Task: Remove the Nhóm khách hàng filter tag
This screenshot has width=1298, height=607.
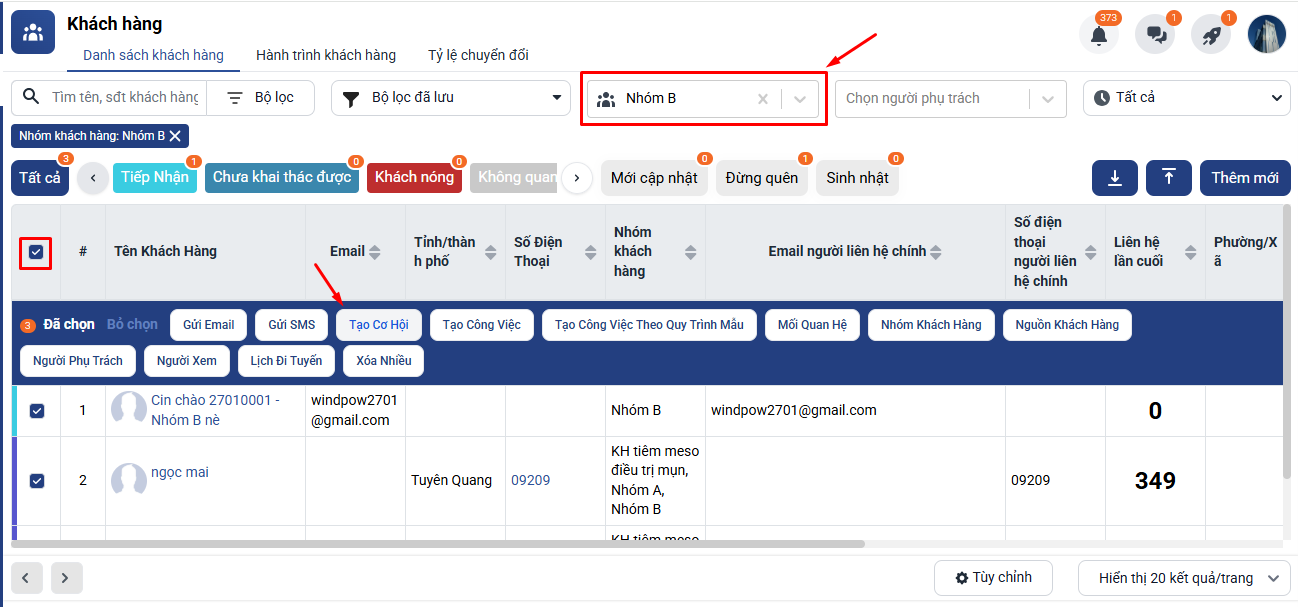Action: click(175, 136)
